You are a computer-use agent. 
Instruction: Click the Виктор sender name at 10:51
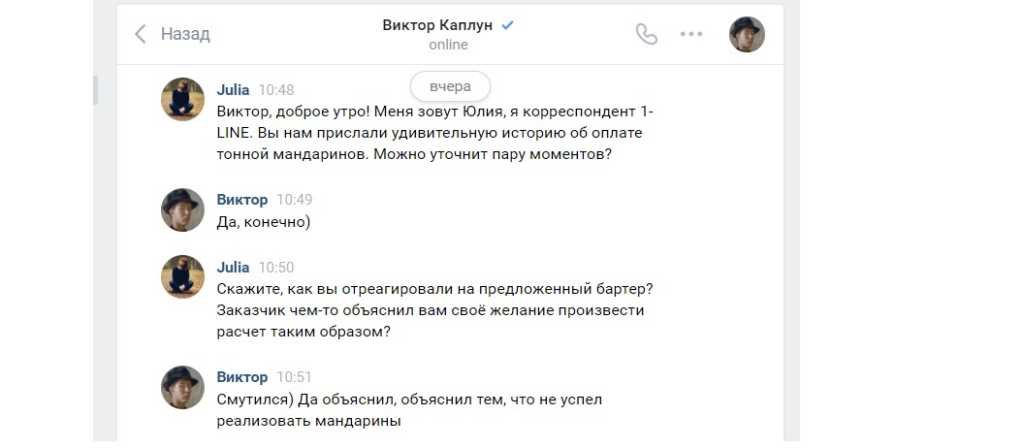pyautogui.click(x=242, y=377)
